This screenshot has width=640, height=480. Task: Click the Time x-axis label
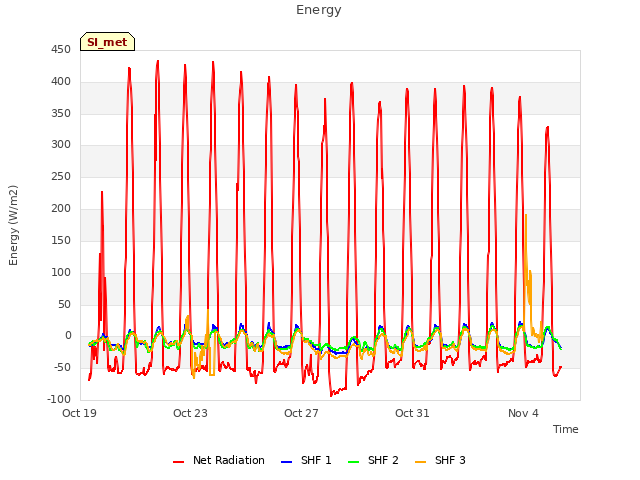(x=566, y=429)
